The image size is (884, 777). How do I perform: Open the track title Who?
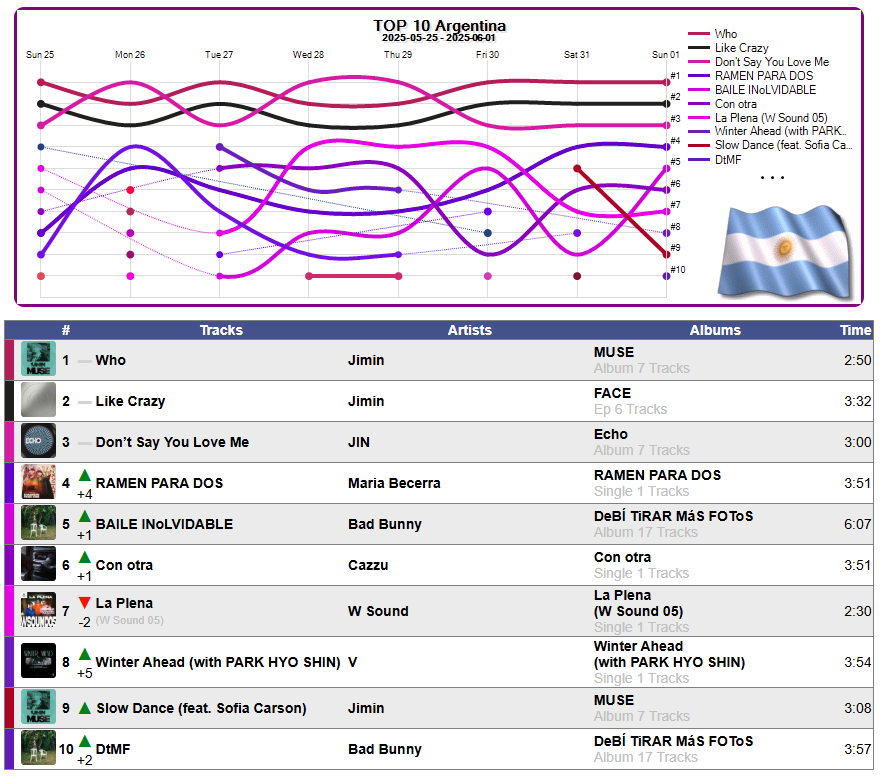110,360
